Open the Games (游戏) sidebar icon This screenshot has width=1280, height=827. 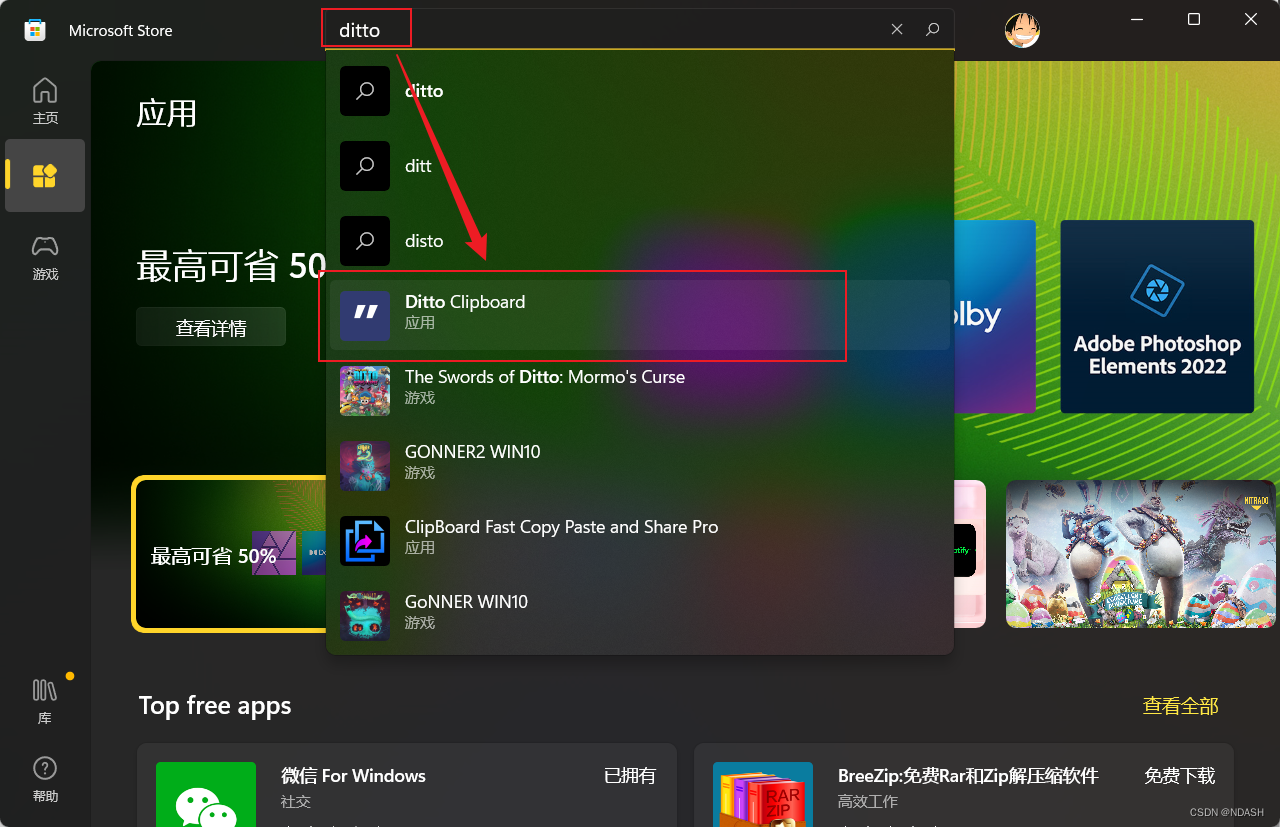tap(45, 257)
